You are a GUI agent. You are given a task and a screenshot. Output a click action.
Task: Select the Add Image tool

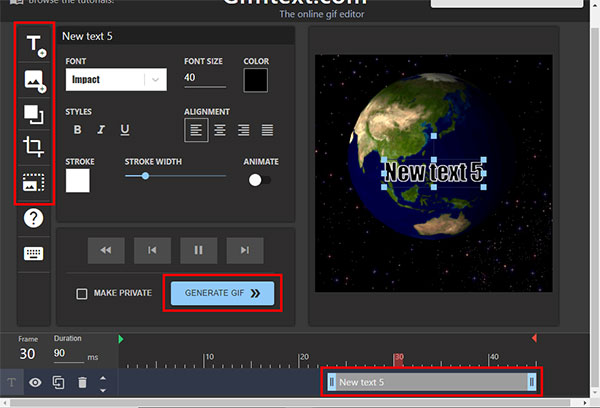[34, 80]
